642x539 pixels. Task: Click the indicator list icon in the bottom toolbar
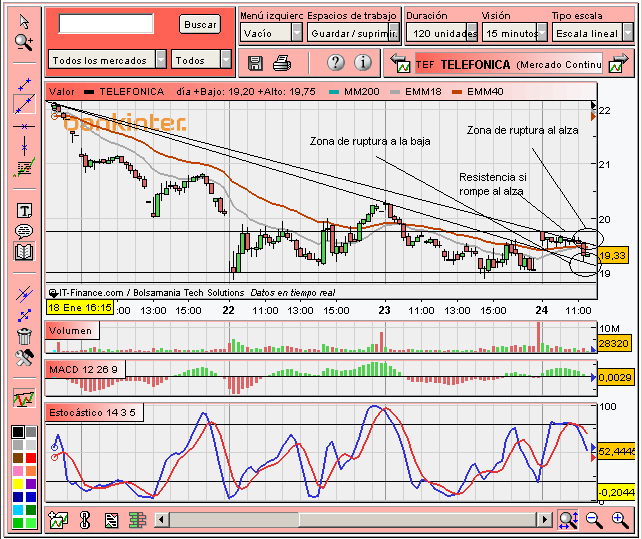pos(111,520)
